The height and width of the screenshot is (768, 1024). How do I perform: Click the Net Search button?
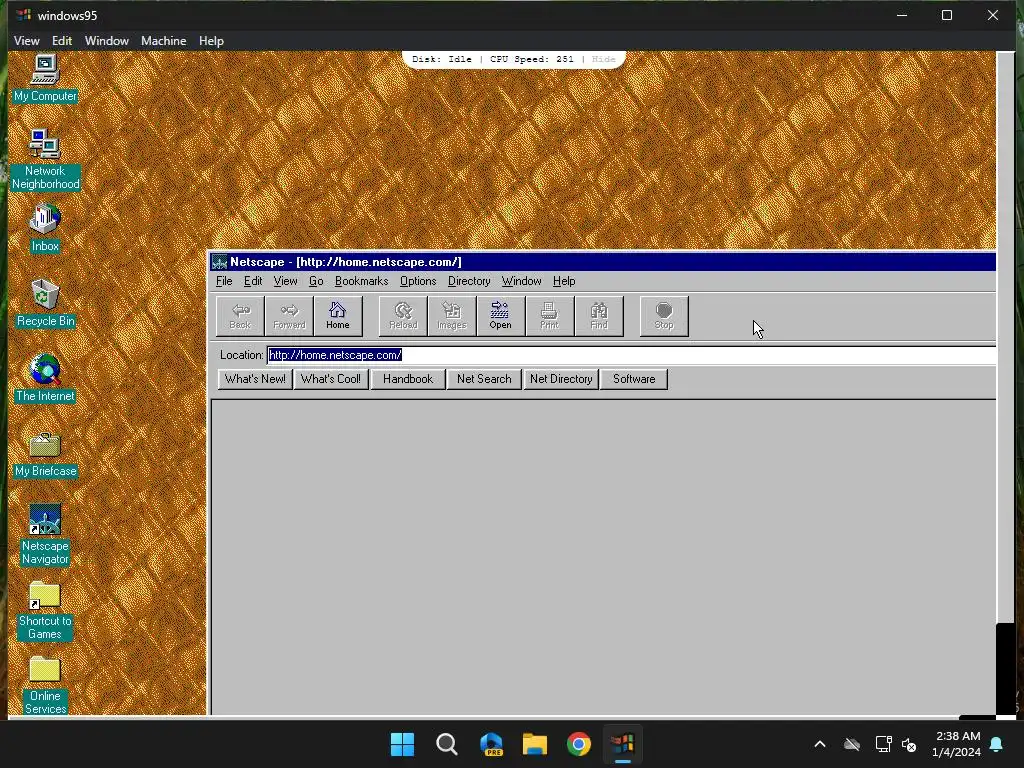tap(484, 379)
